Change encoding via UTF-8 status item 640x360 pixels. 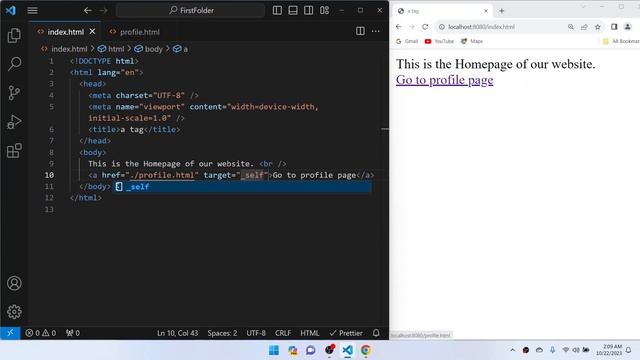click(x=256, y=333)
